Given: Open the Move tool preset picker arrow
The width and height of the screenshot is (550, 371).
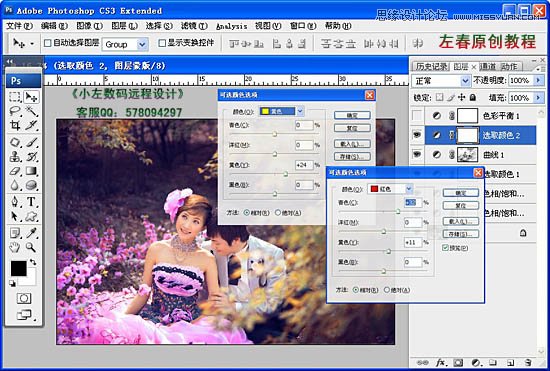Looking at the screenshot, I should point(32,44).
